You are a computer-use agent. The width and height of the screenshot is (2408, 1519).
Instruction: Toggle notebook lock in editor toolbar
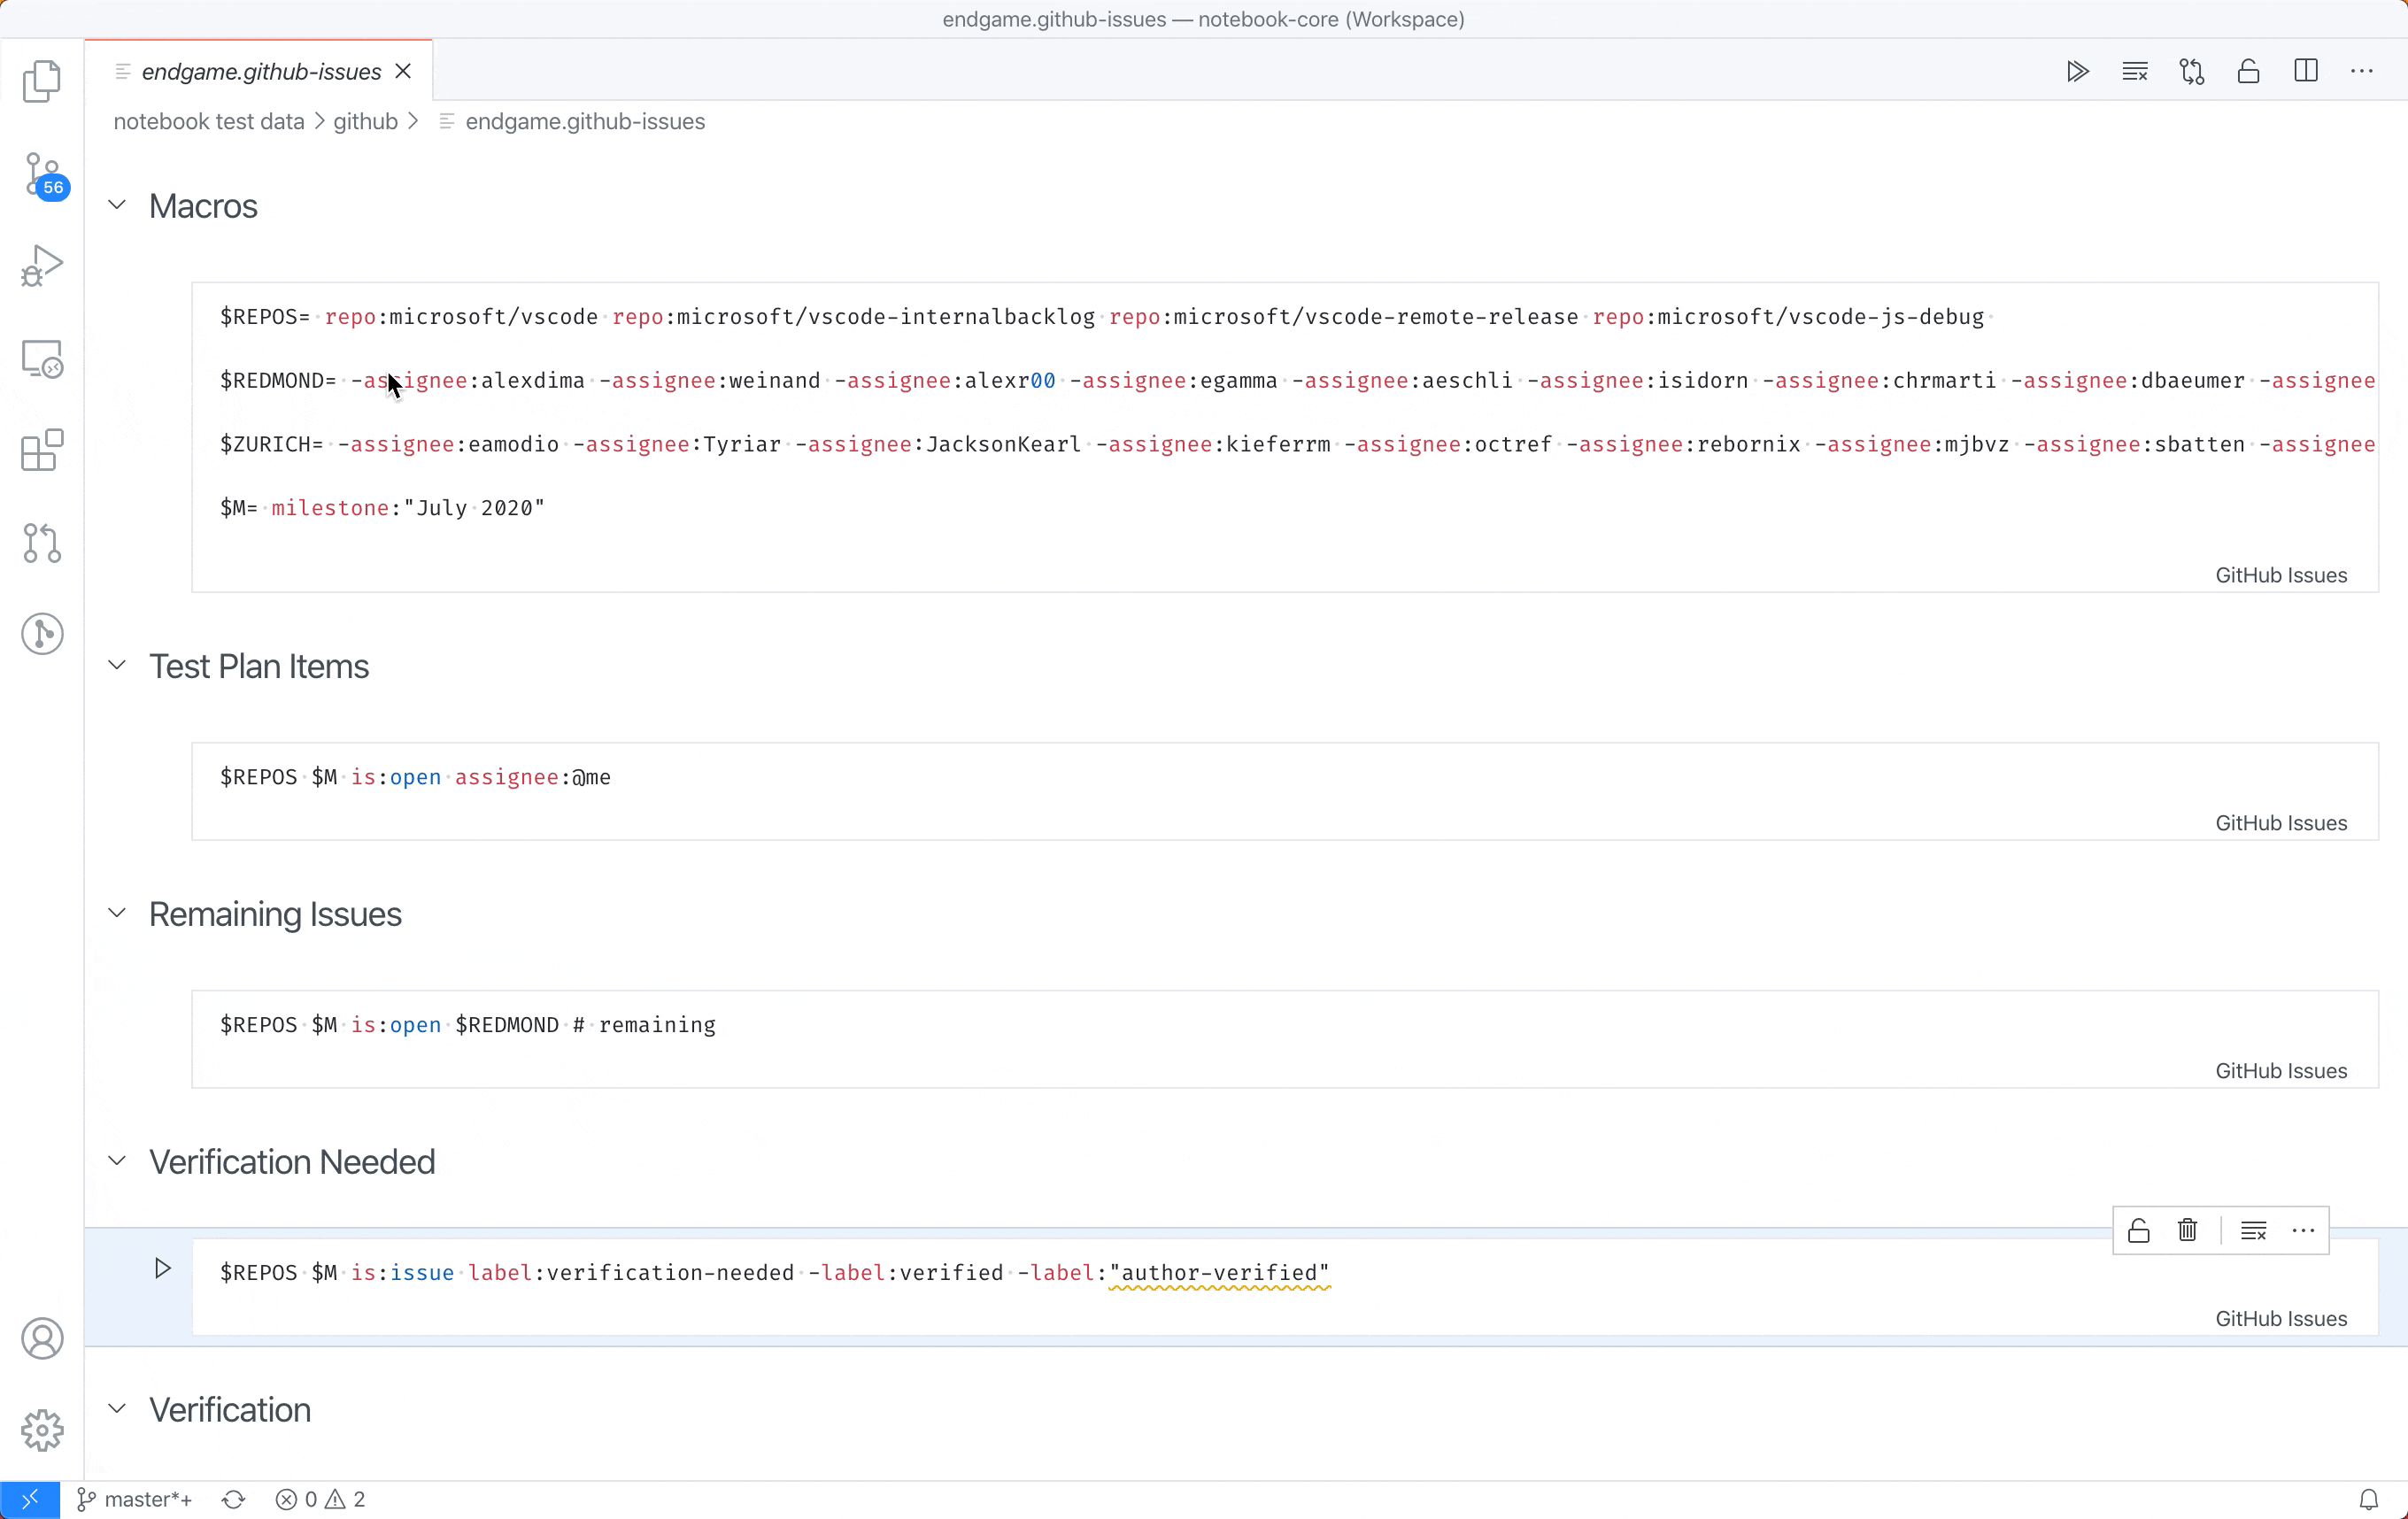[2249, 71]
